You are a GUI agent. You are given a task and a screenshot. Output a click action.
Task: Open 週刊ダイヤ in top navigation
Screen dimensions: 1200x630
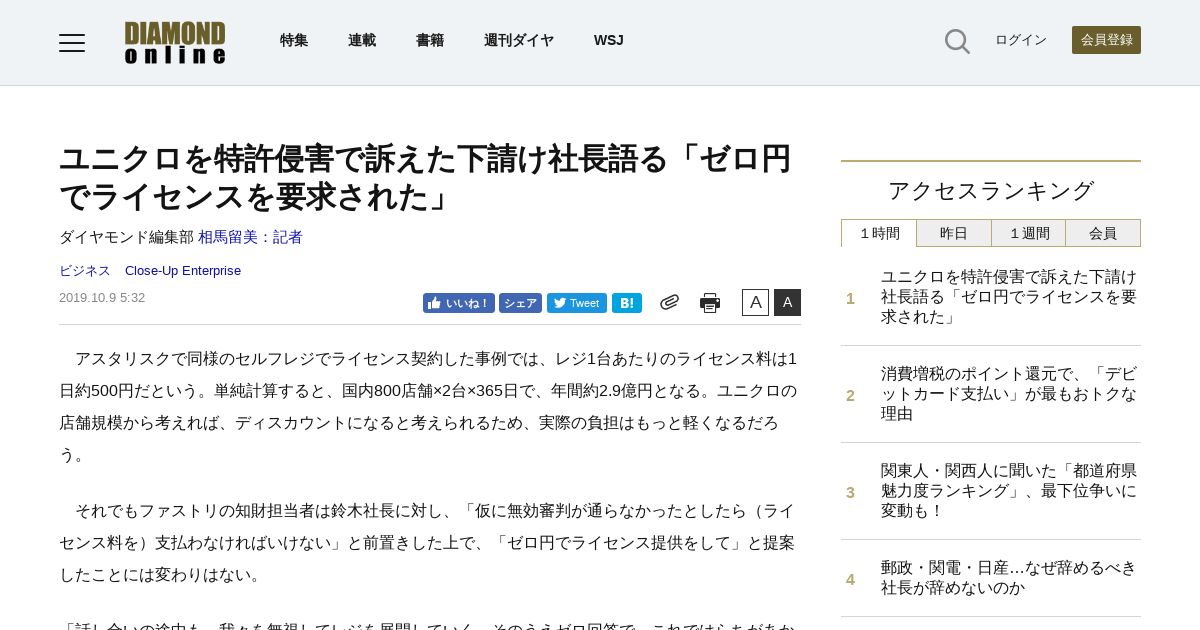pos(519,40)
